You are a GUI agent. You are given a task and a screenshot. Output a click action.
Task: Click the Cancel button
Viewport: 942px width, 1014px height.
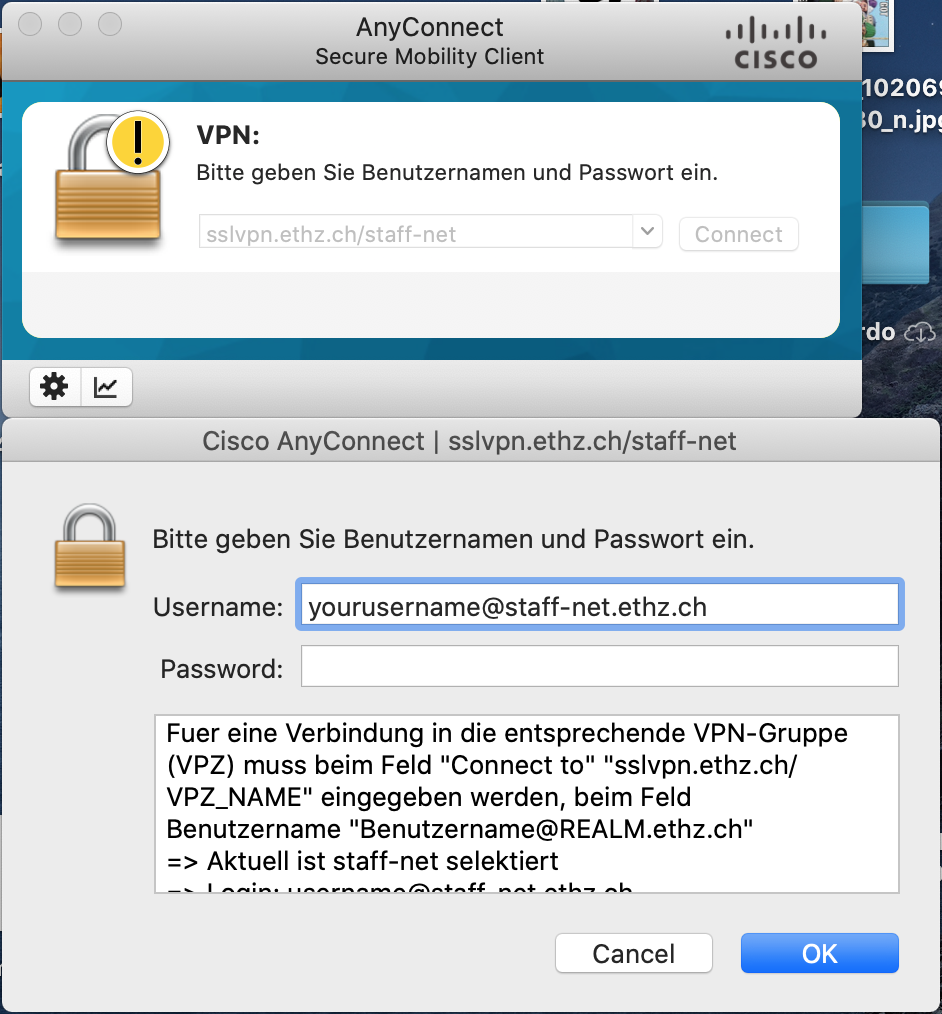tap(634, 953)
